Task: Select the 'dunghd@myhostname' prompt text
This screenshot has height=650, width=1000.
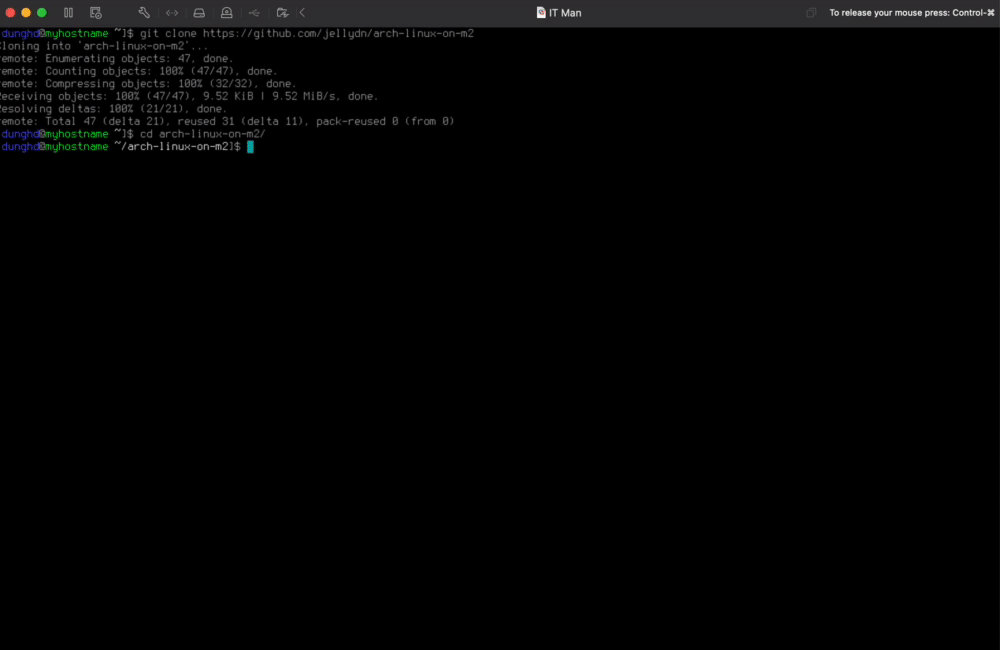Action: coord(55,33)
